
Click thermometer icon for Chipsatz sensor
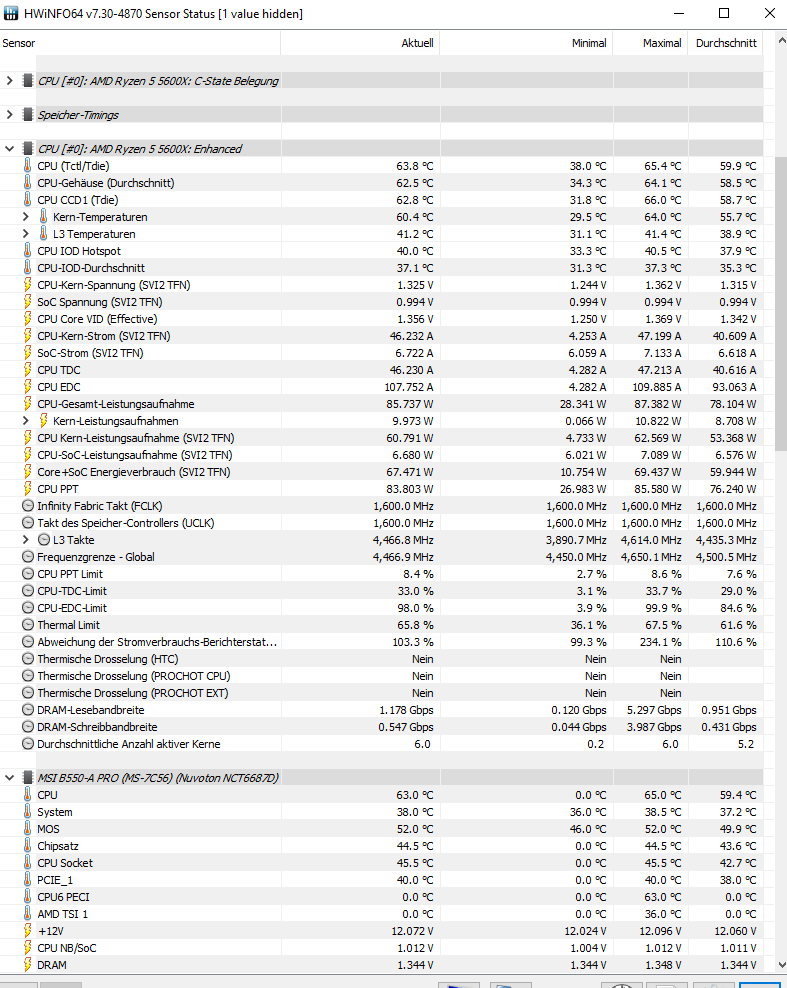pyautogui.click(x=27, y=846)
